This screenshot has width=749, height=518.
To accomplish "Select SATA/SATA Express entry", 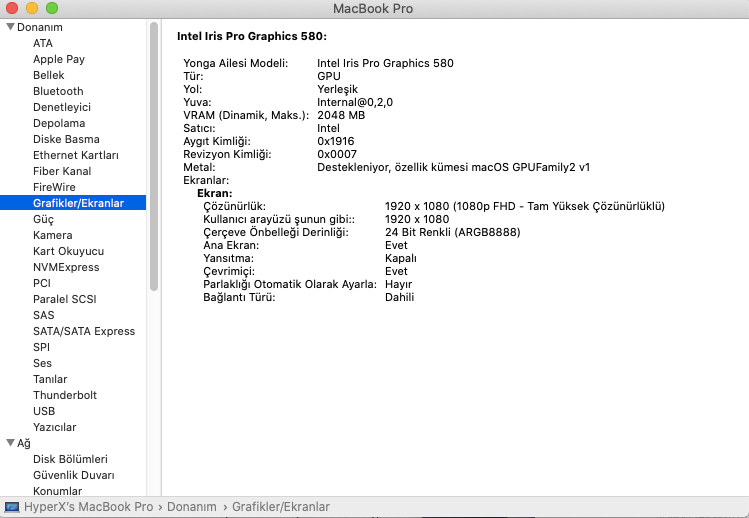I will pos(84,331).
